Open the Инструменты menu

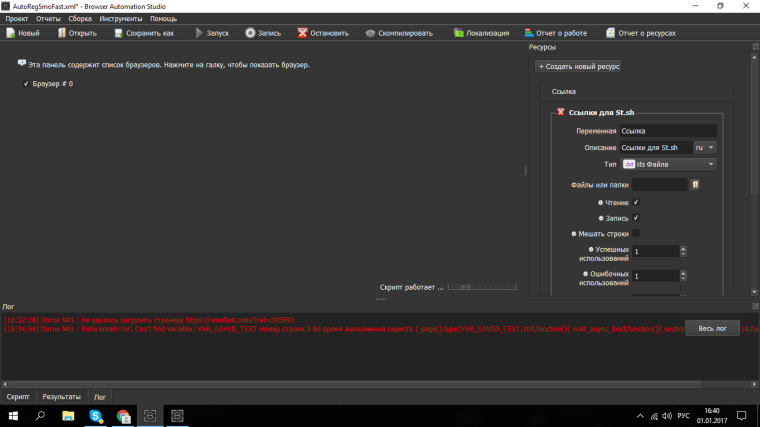[120, 19]
